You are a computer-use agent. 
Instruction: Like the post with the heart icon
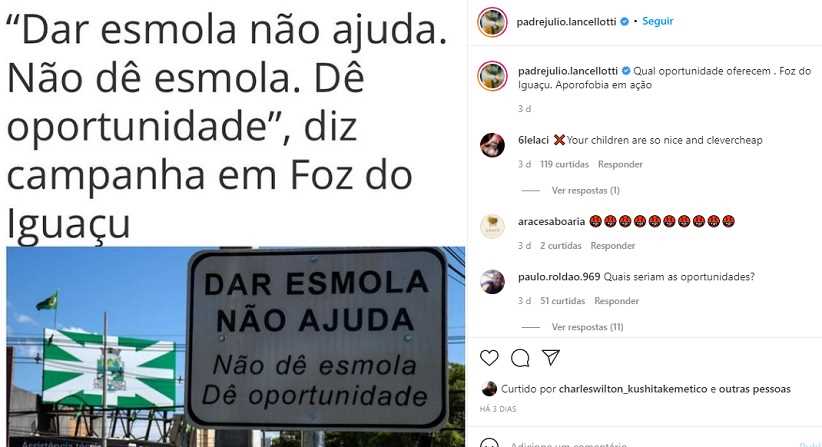489,358
